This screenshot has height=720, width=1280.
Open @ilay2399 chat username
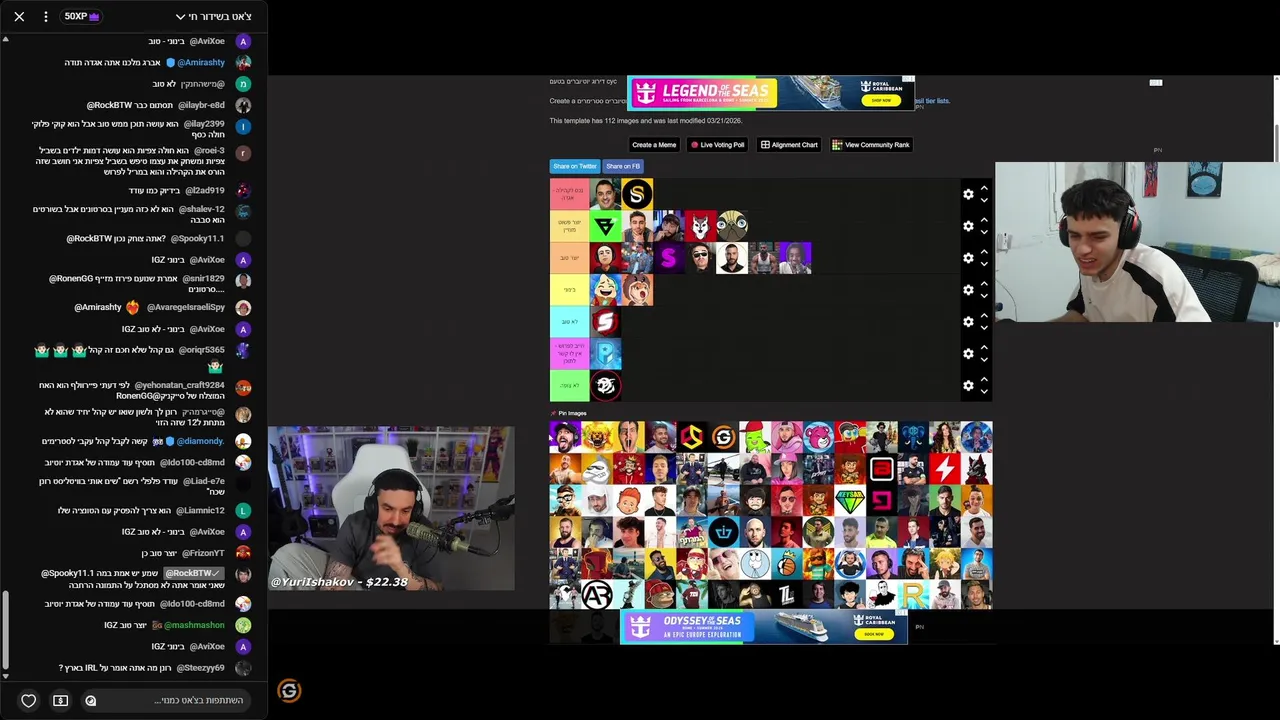tap(204, 124)
